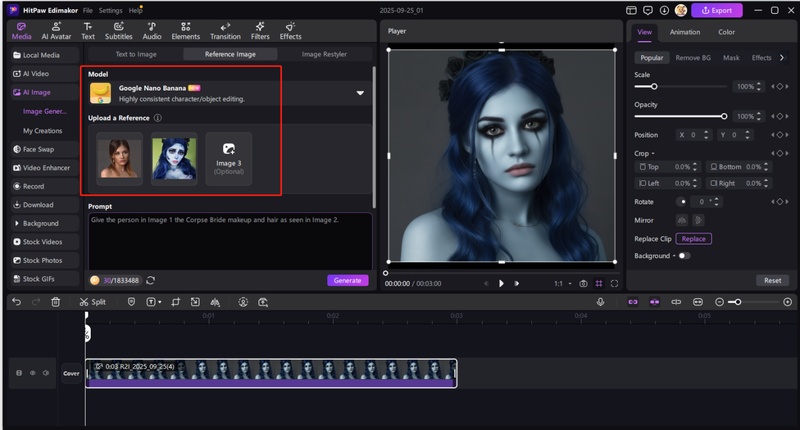Image resolution: width=800 pixels, height=430 pixels.
Task: Open the File menu
Action: pos(88,10)
